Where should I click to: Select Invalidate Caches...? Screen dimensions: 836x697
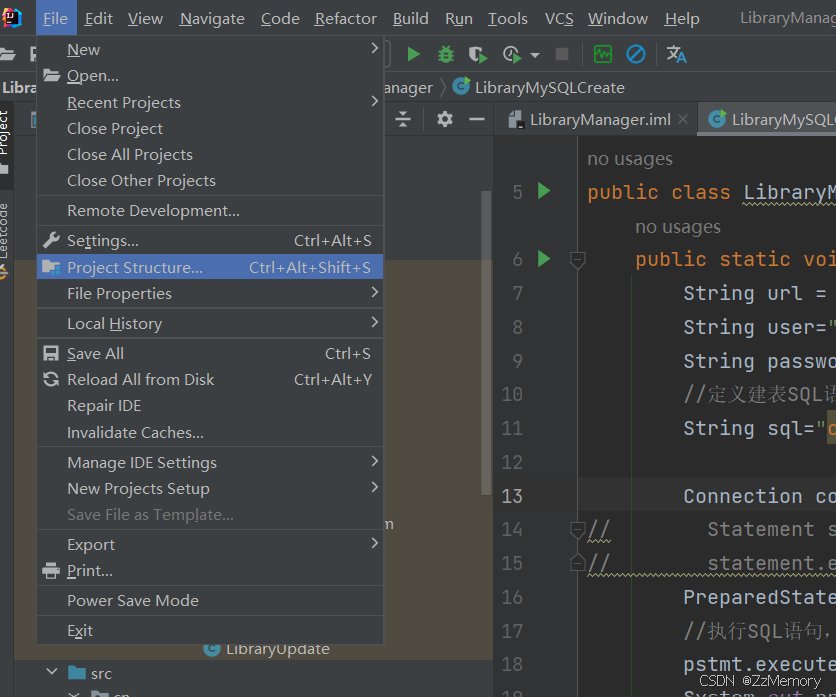(210, 432)
